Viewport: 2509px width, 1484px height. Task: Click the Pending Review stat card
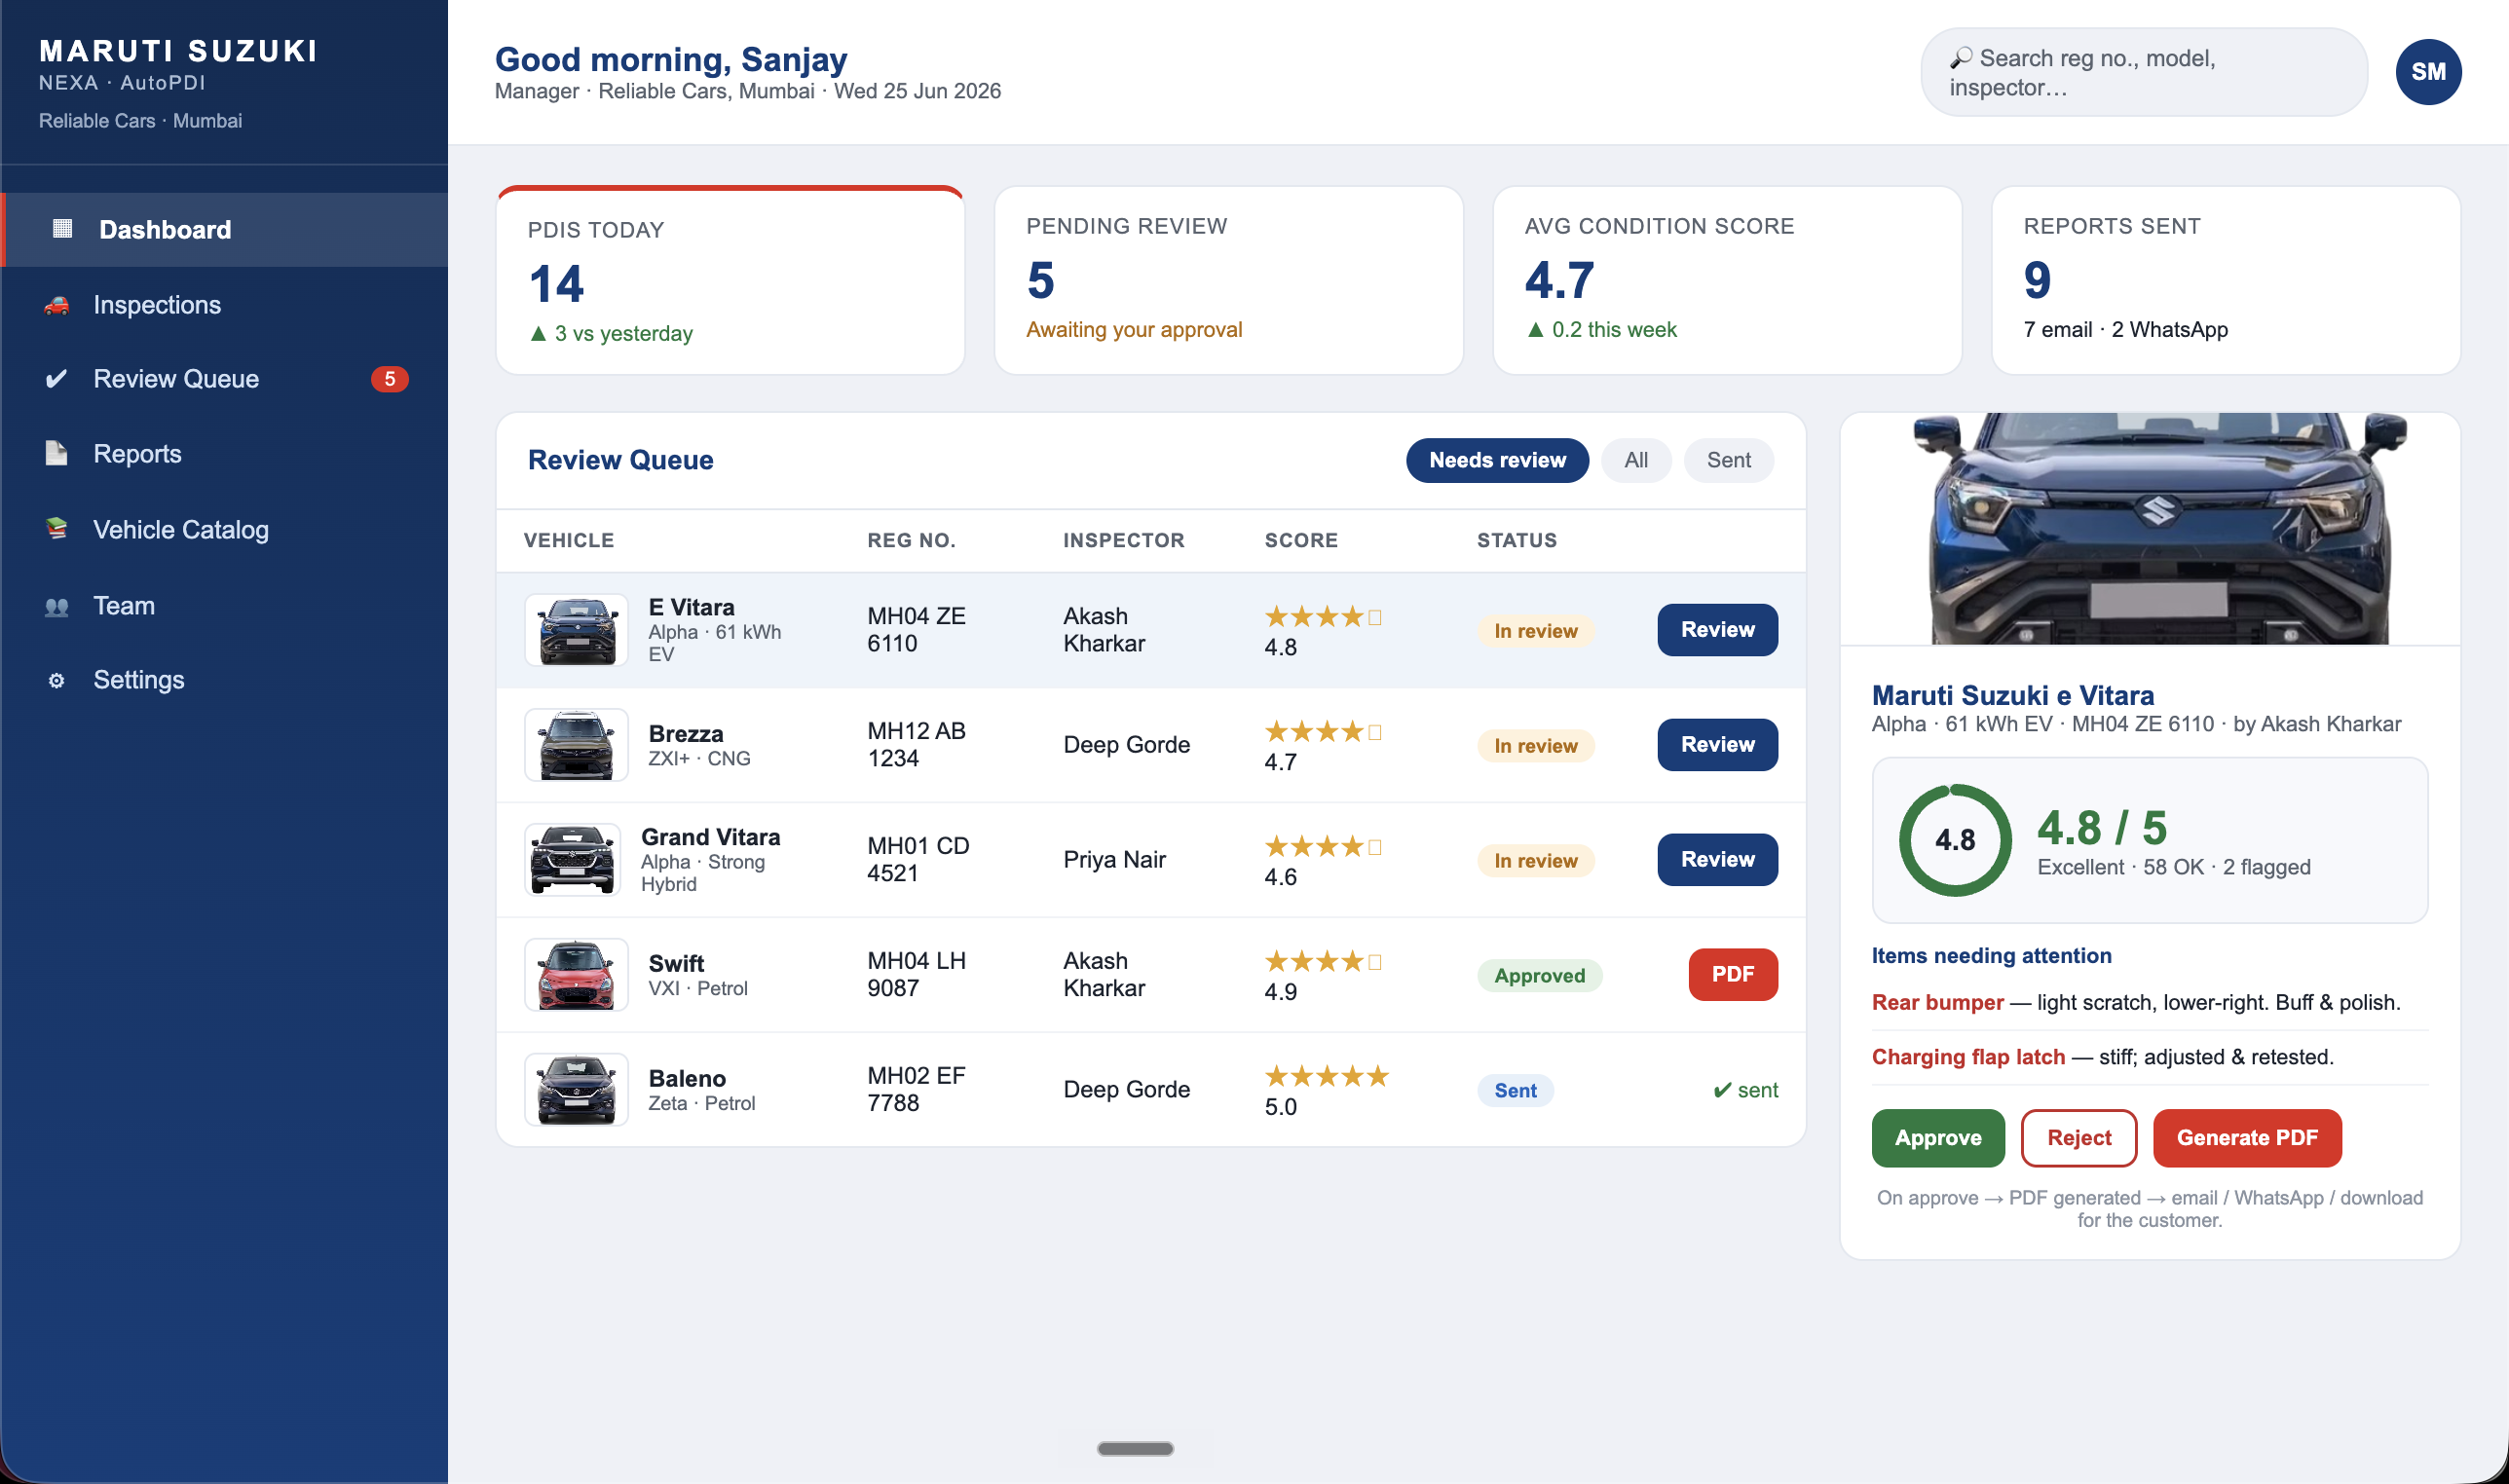pos(1229,281)
